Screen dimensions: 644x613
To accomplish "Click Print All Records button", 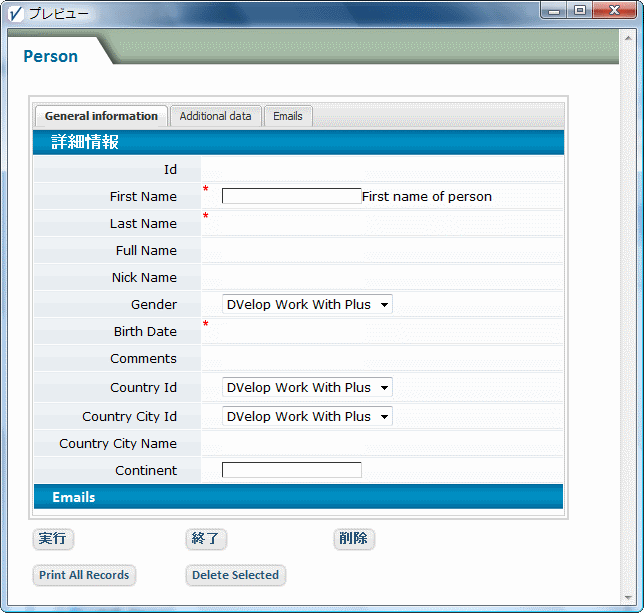I will click(x=84, y=576).
